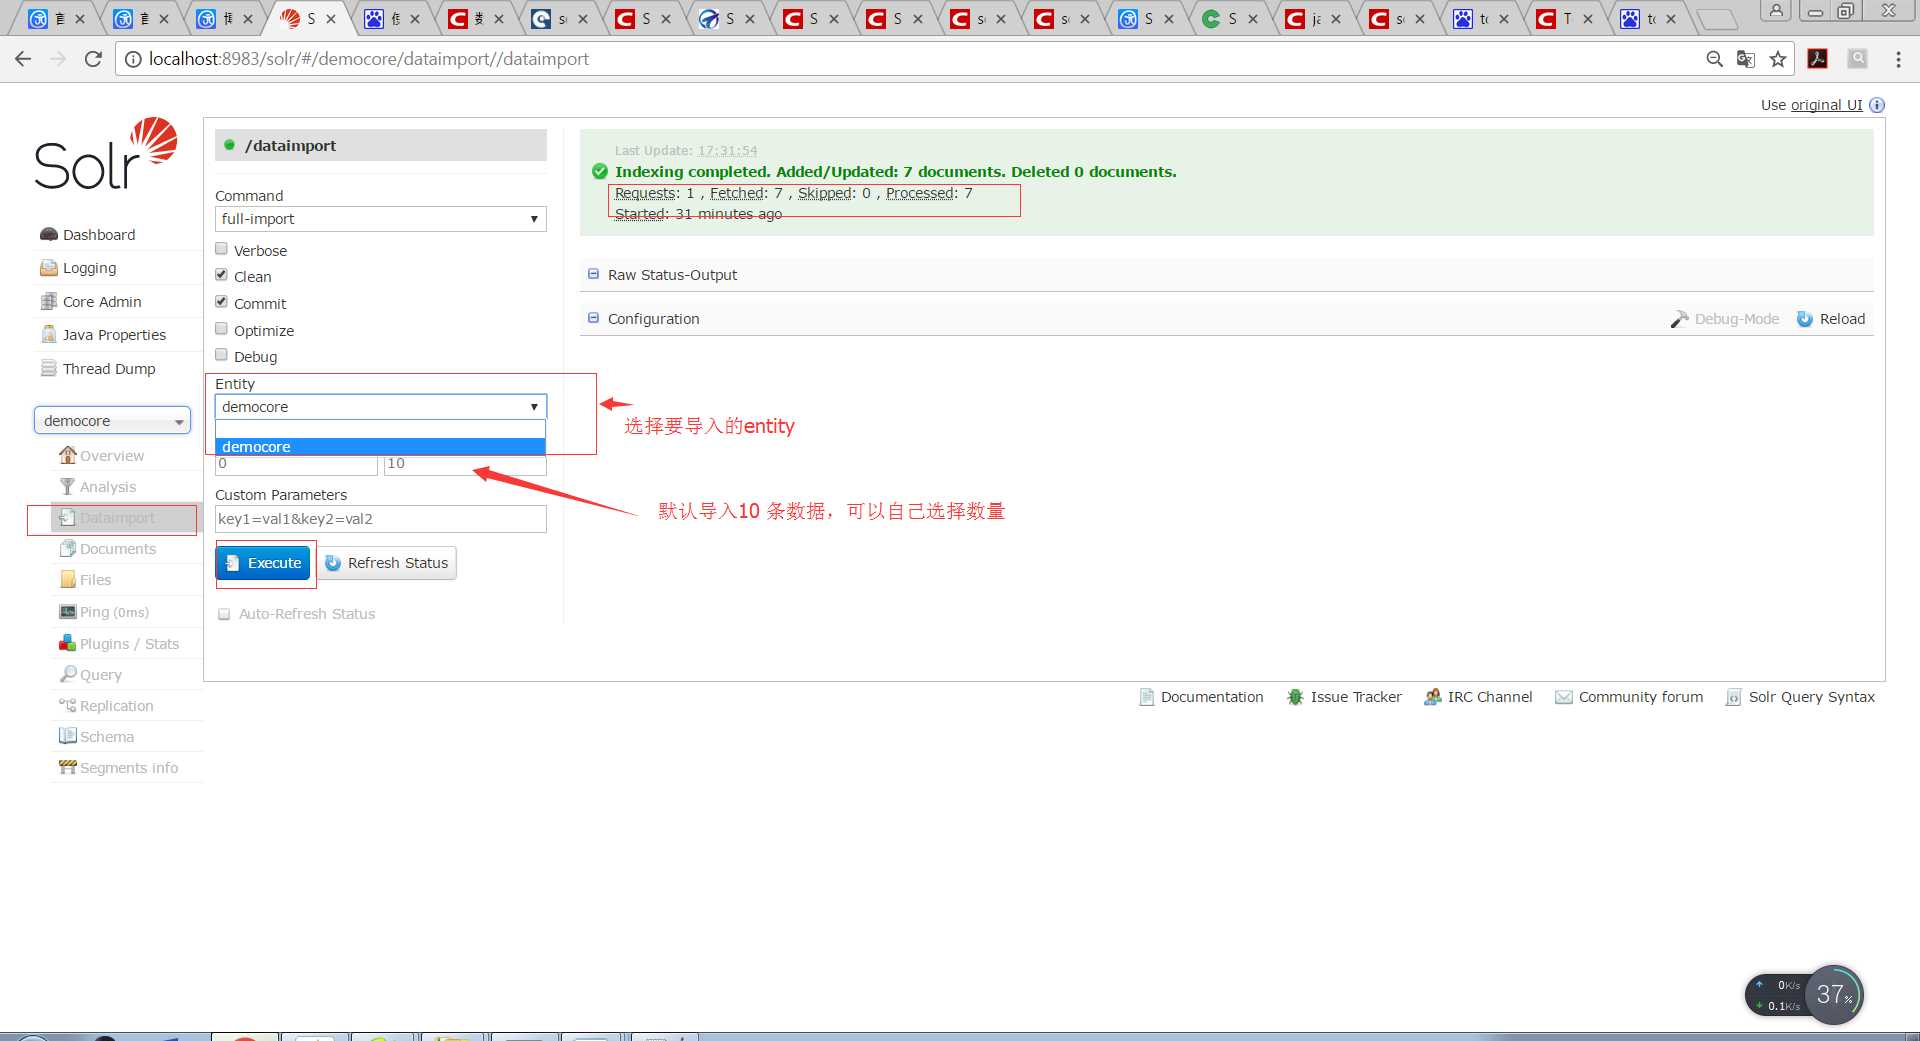Open the IRC Channel link
Screen dimensions: 1920x1041
pos(1478,697)
